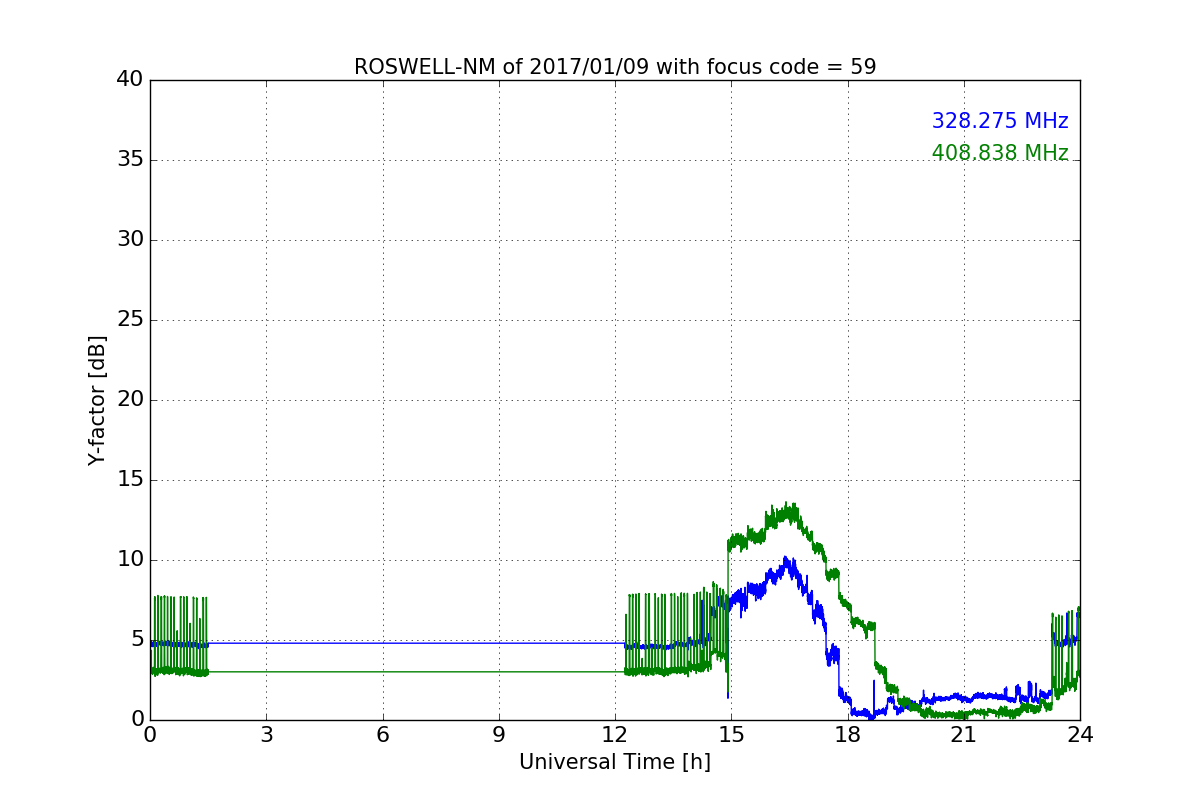Click the plot title ROSWELL-NM of 2017/01/09

[615, 67]
